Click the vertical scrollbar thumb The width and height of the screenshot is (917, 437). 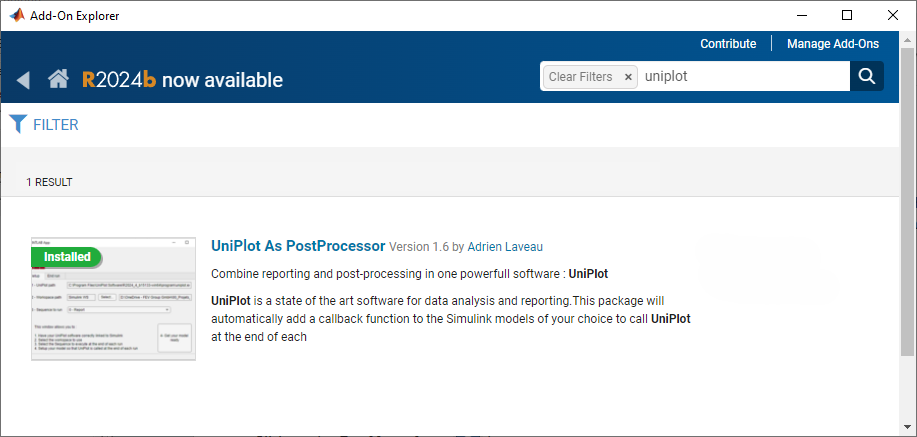point(908,200)
